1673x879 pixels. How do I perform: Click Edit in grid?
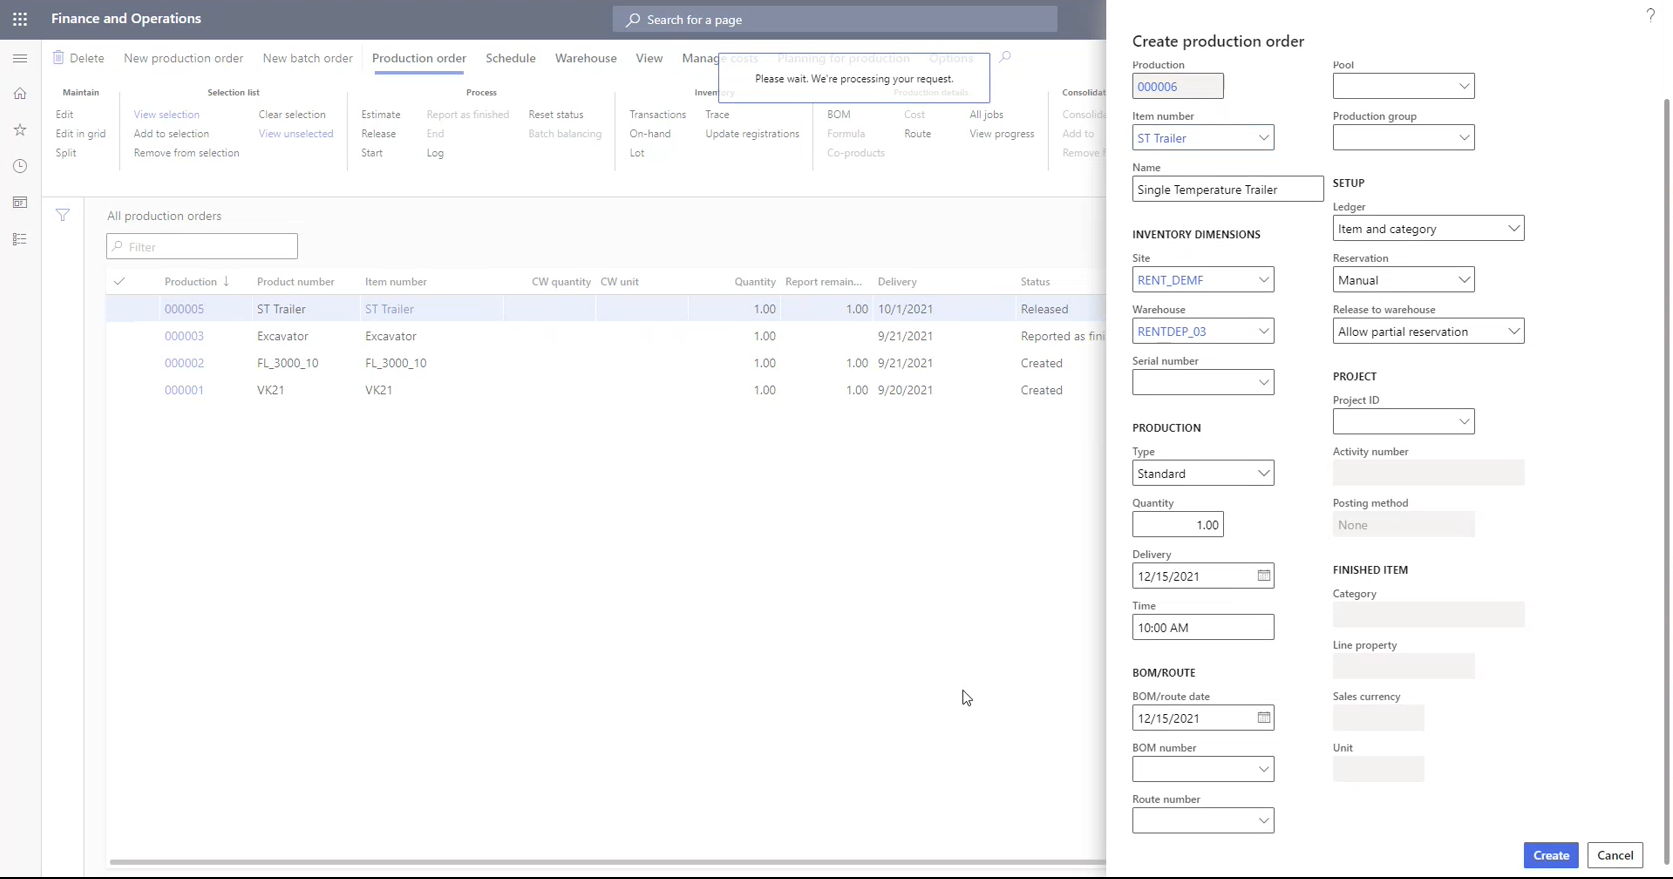click(81, 134)
